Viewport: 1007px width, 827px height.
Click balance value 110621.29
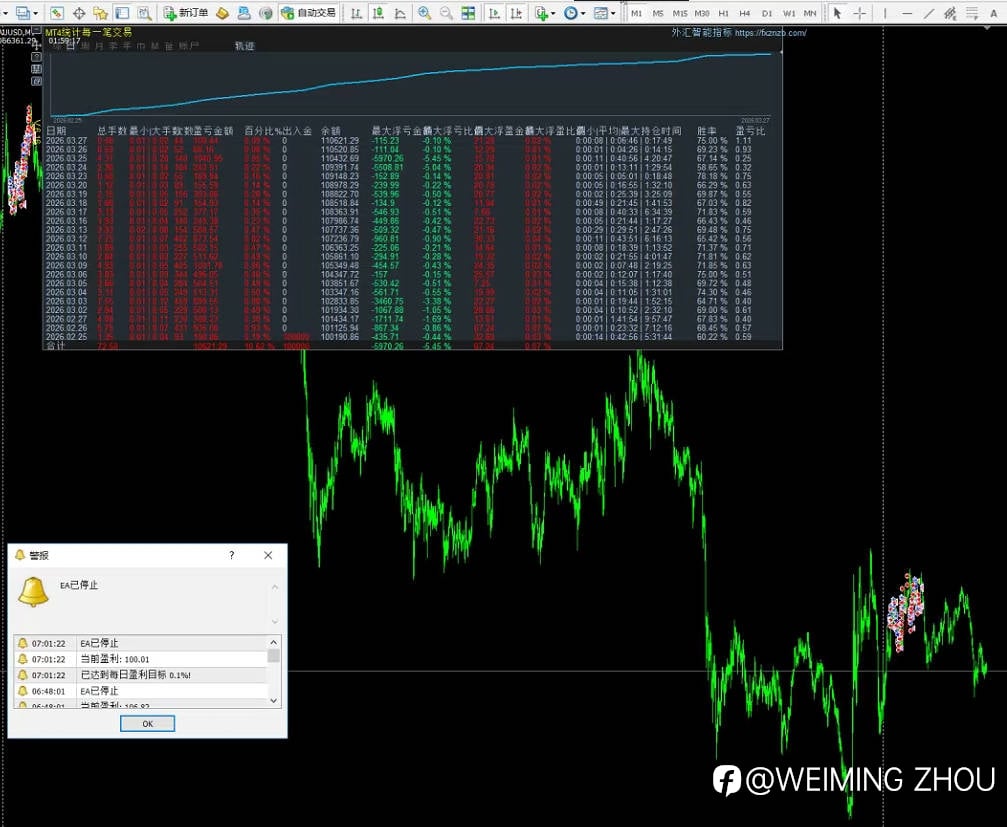click(x=340, y=141)
